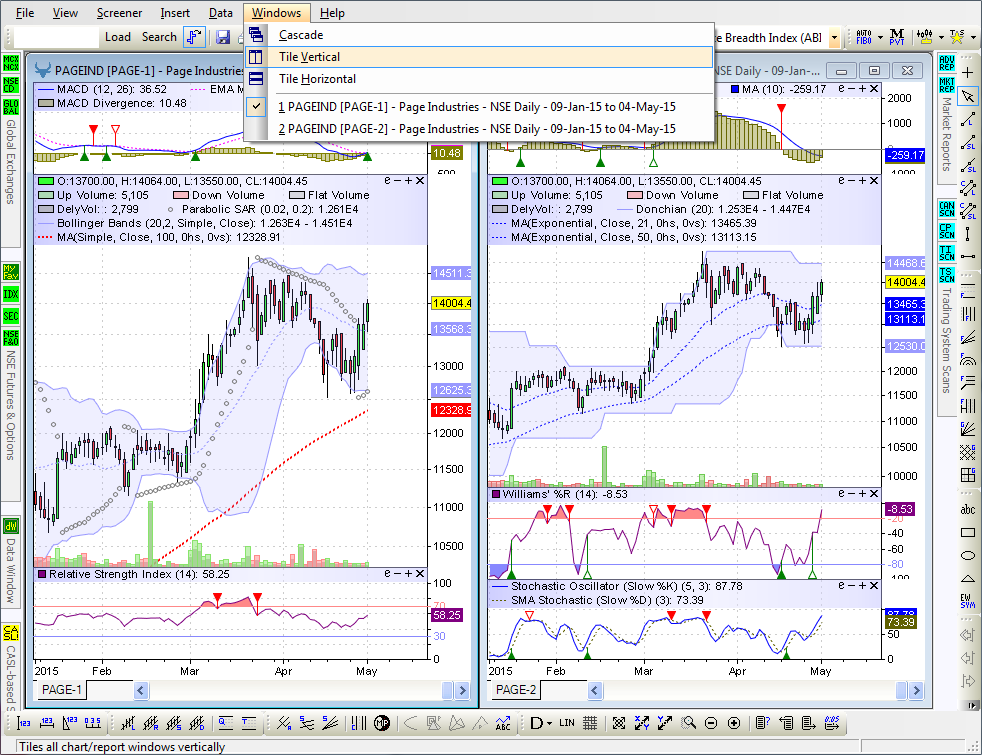The width and height of the screenshot is (982, 755).
Task: Expand the Relative Strength Index pane (+)
Action: pyautogui.click(x=408, y=573)
